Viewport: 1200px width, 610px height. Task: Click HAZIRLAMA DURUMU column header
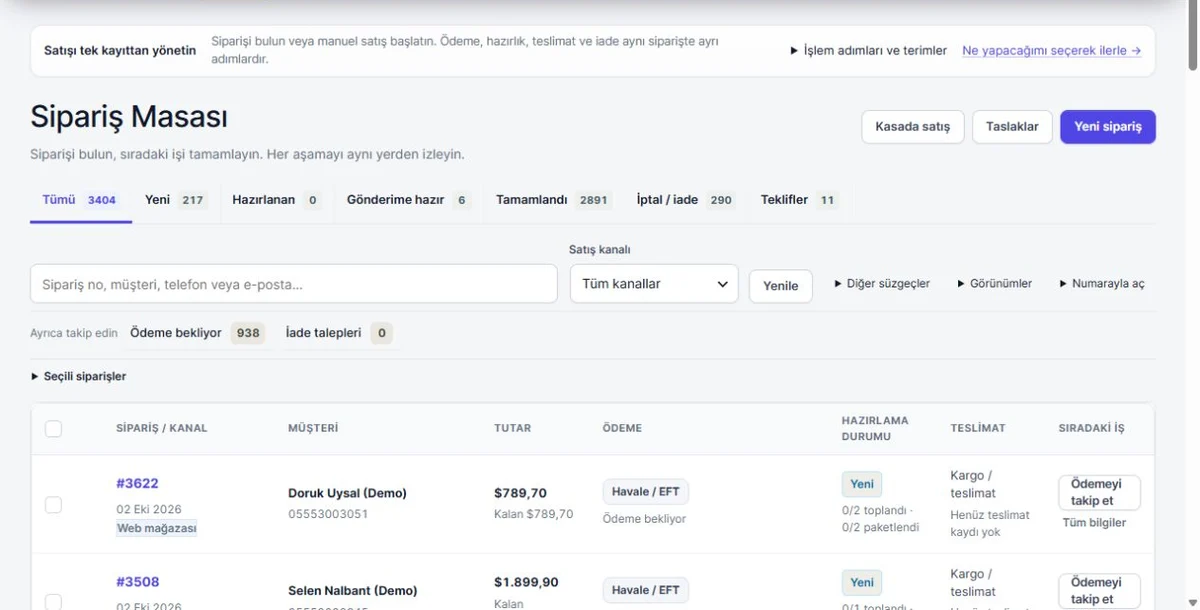(x=875, y=428)
